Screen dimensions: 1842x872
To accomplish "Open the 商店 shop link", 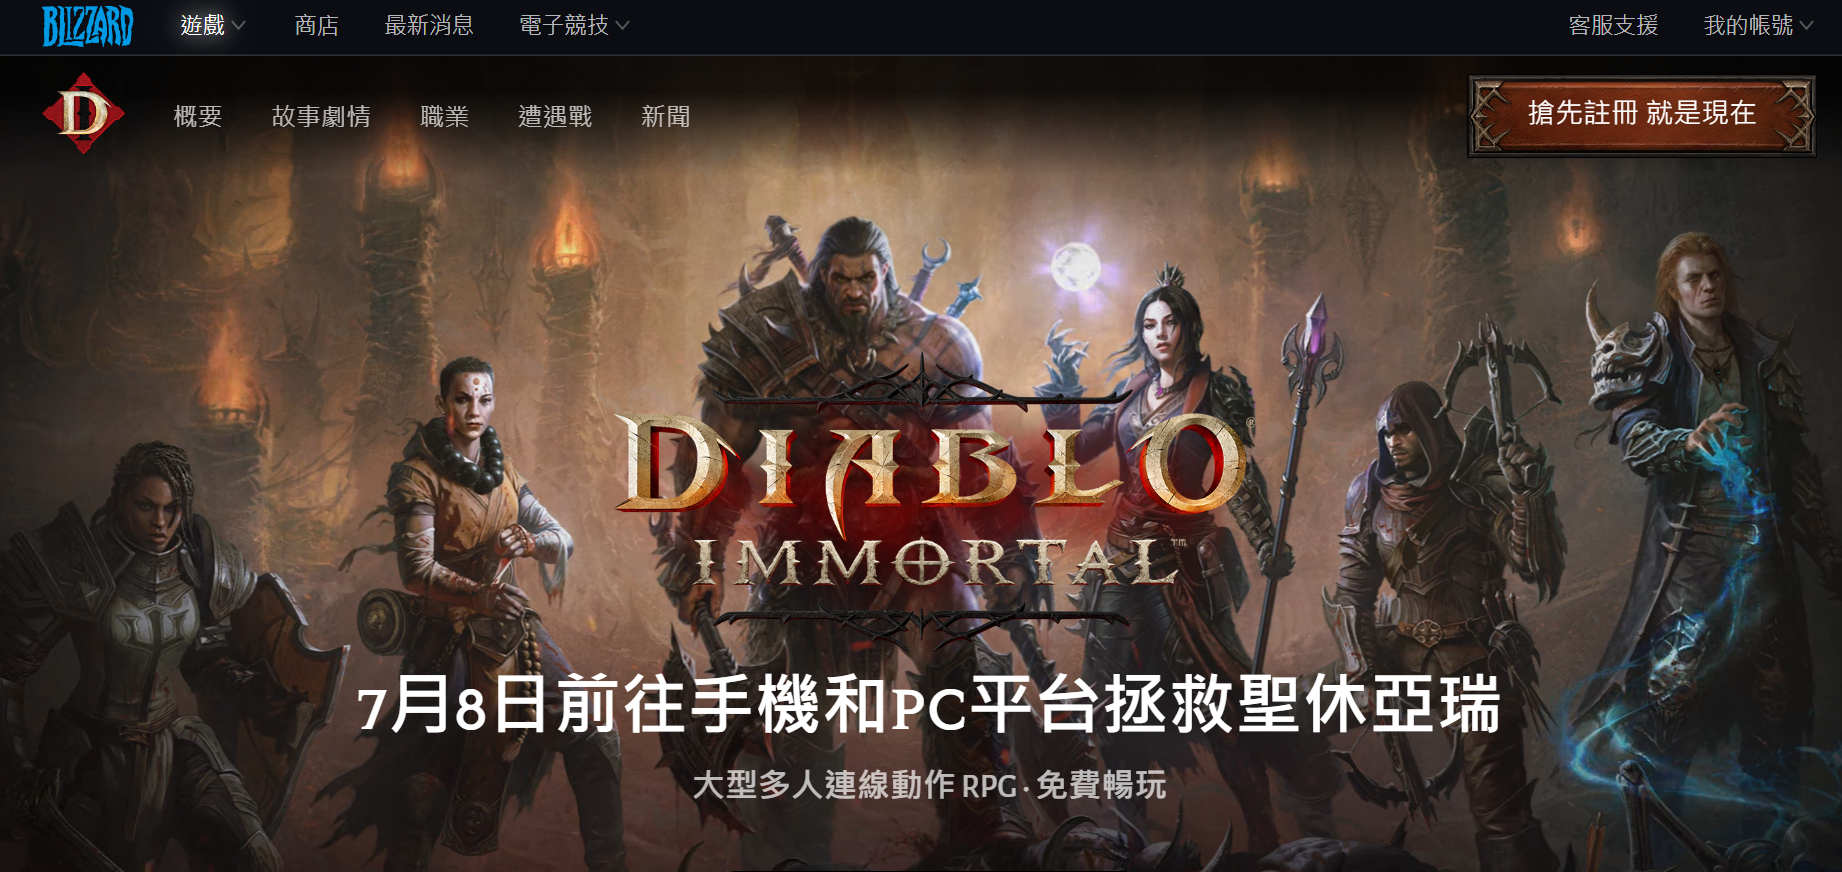I will pos(317,25).
